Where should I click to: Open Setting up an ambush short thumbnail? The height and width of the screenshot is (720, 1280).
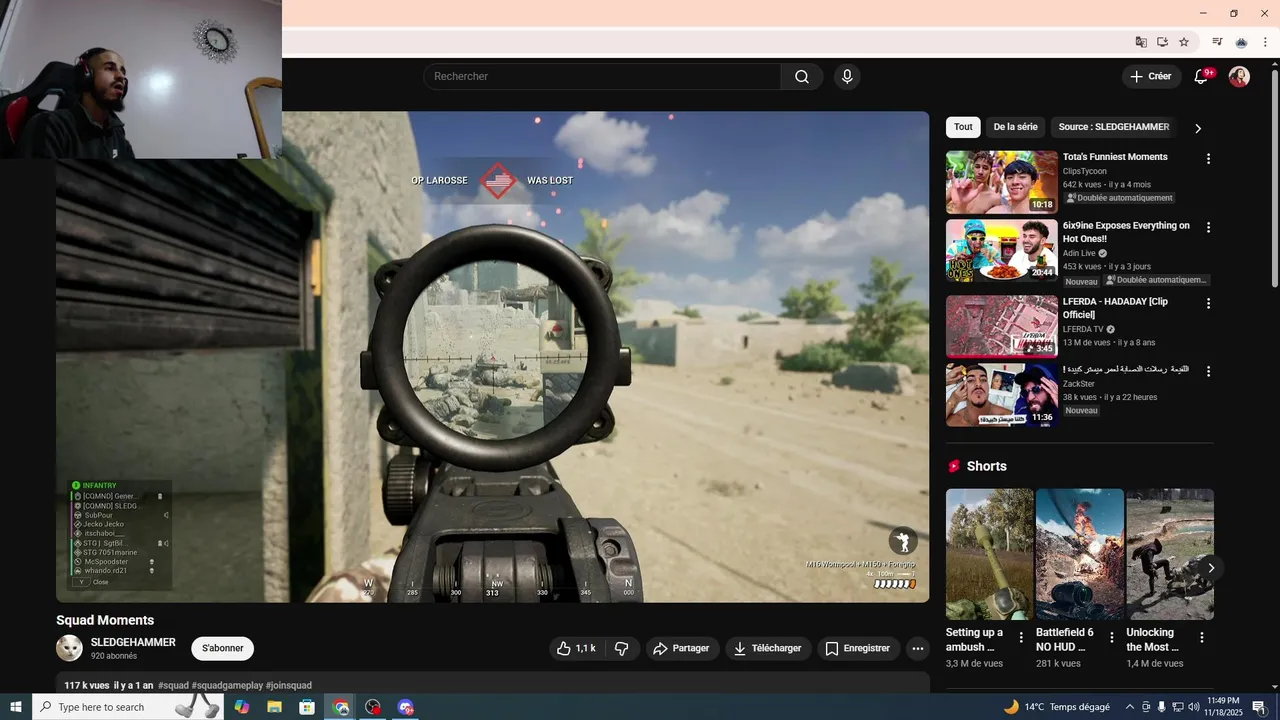point(990,554)
